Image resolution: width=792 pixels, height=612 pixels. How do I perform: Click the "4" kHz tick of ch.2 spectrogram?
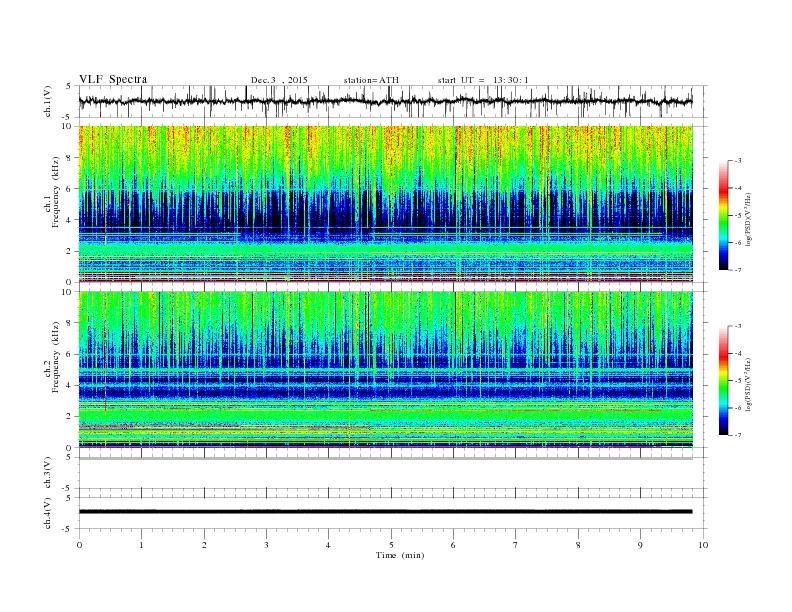point(70,385)
